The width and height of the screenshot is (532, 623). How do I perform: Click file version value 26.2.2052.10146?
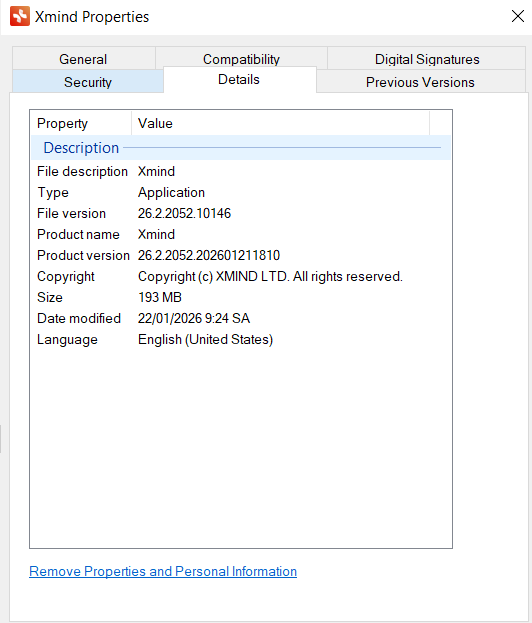(x=184, y=213)
